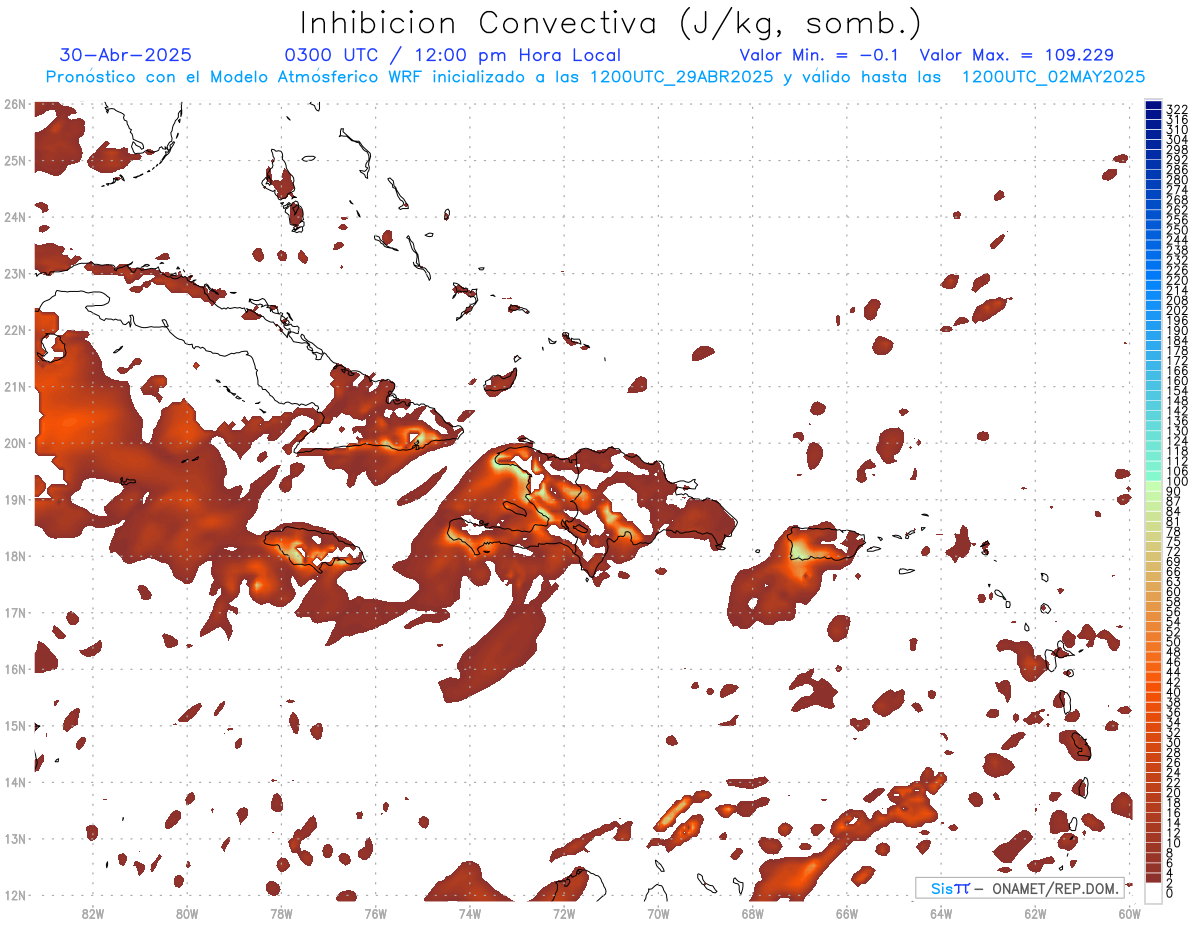Image resolution: width=1200 pixels, height=927 pixels.
Task: Click the 21N latitude label
Action: [15, 386]
